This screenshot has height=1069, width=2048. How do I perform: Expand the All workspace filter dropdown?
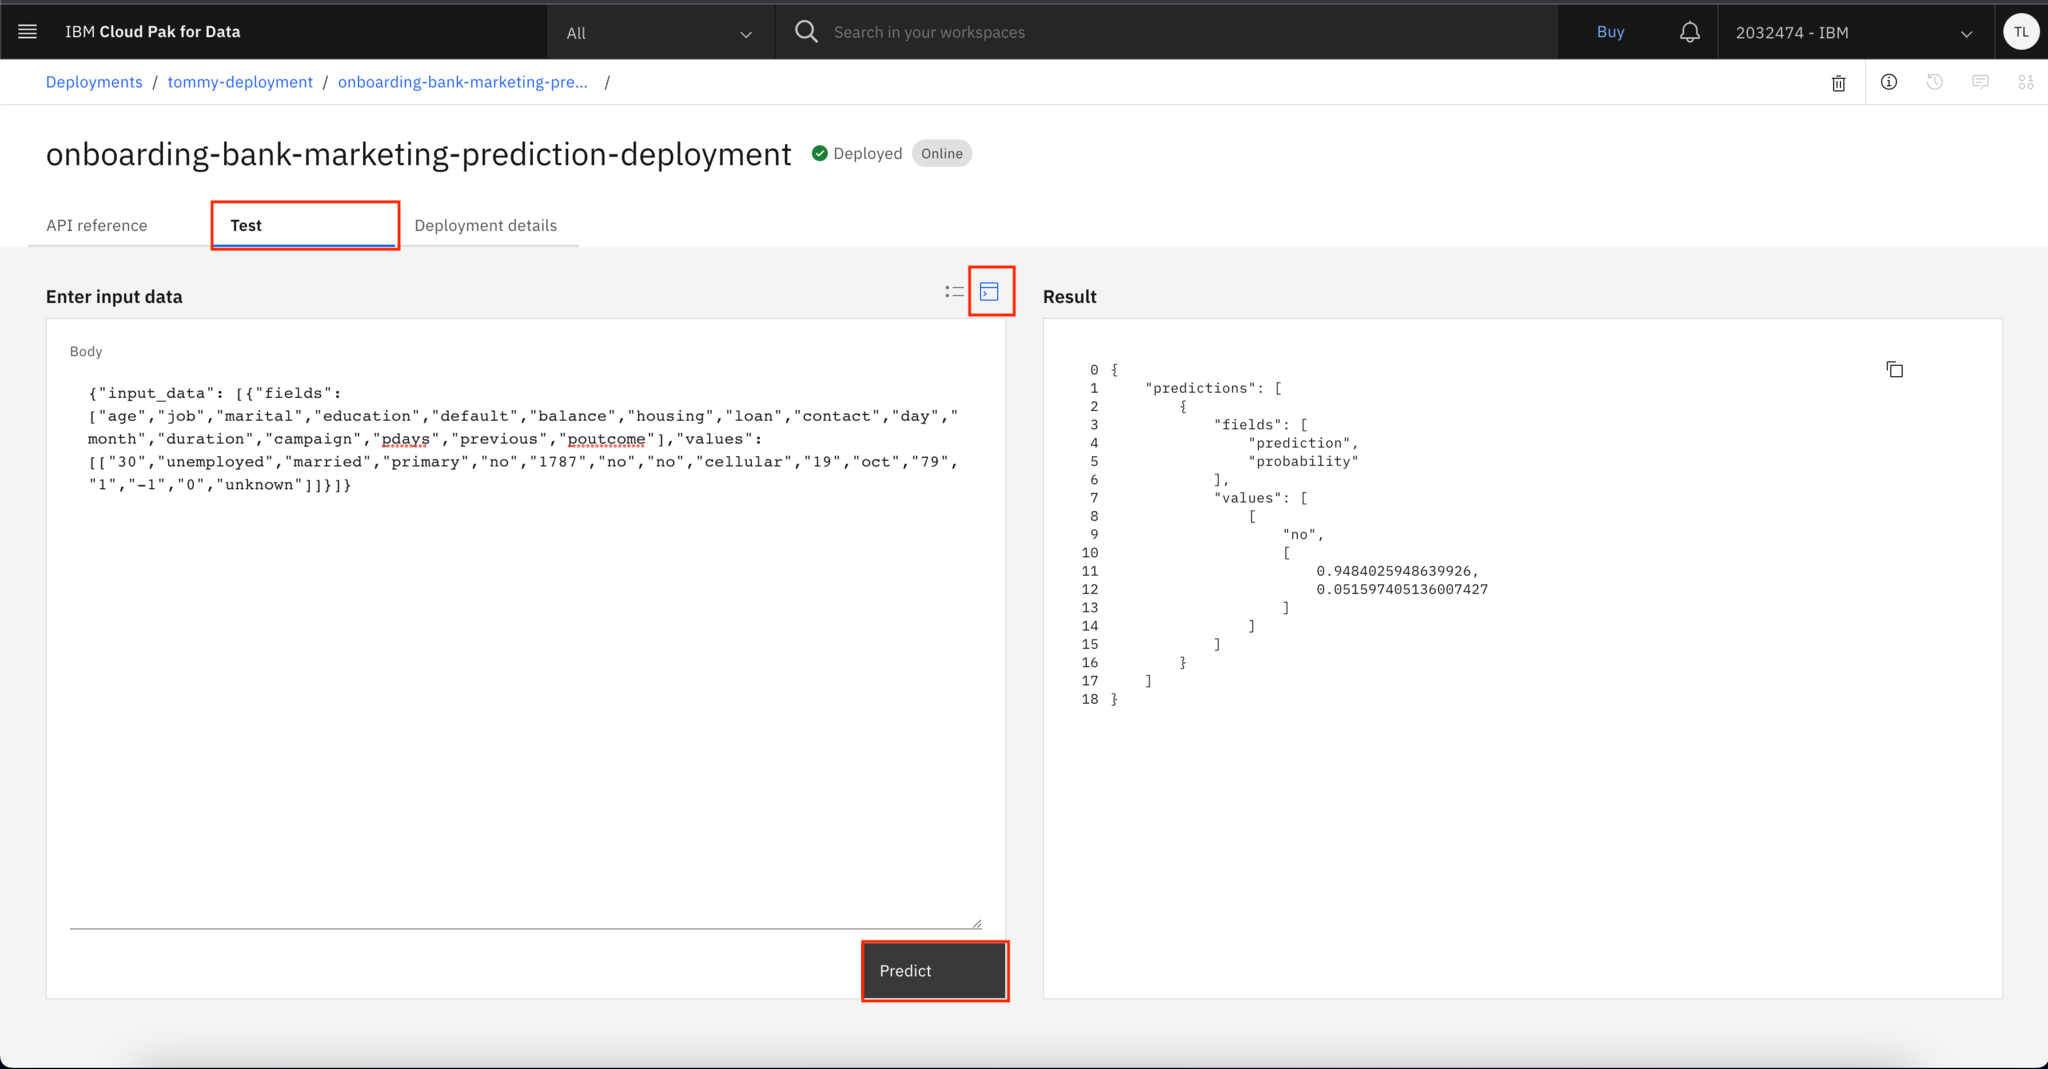660,33
